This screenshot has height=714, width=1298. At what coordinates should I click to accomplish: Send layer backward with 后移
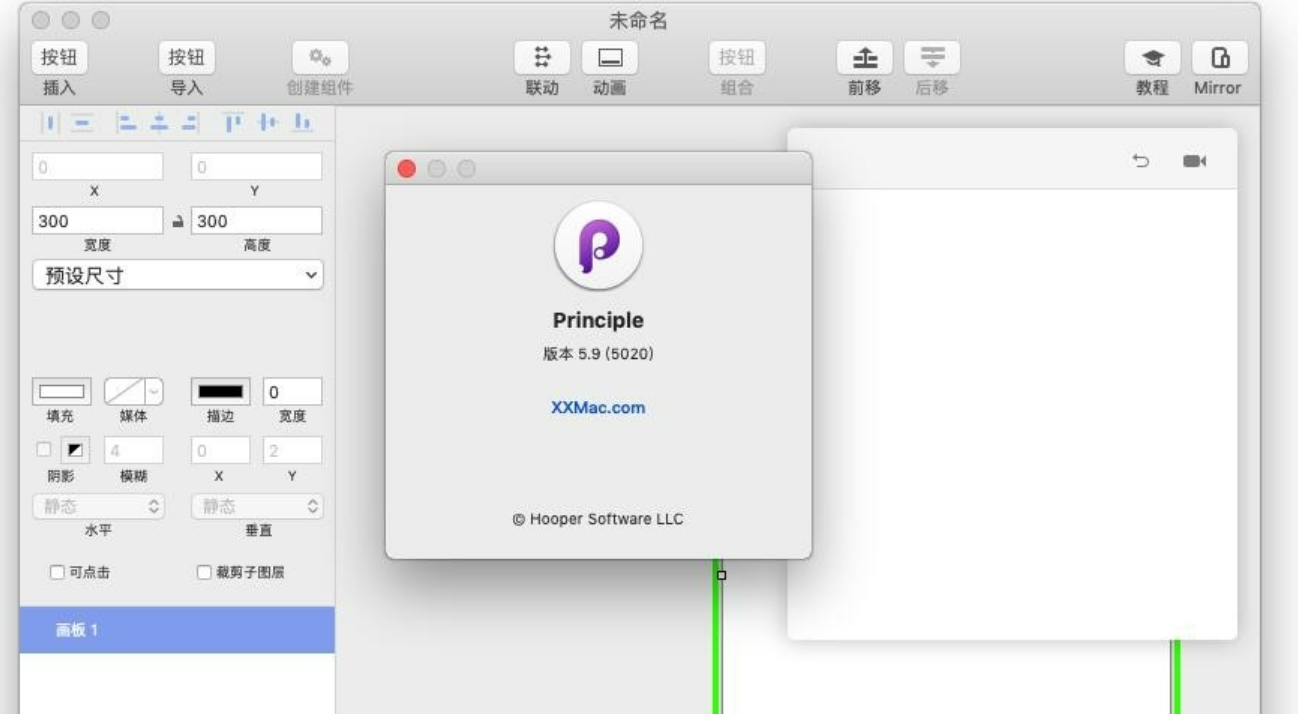click(932, 58)
